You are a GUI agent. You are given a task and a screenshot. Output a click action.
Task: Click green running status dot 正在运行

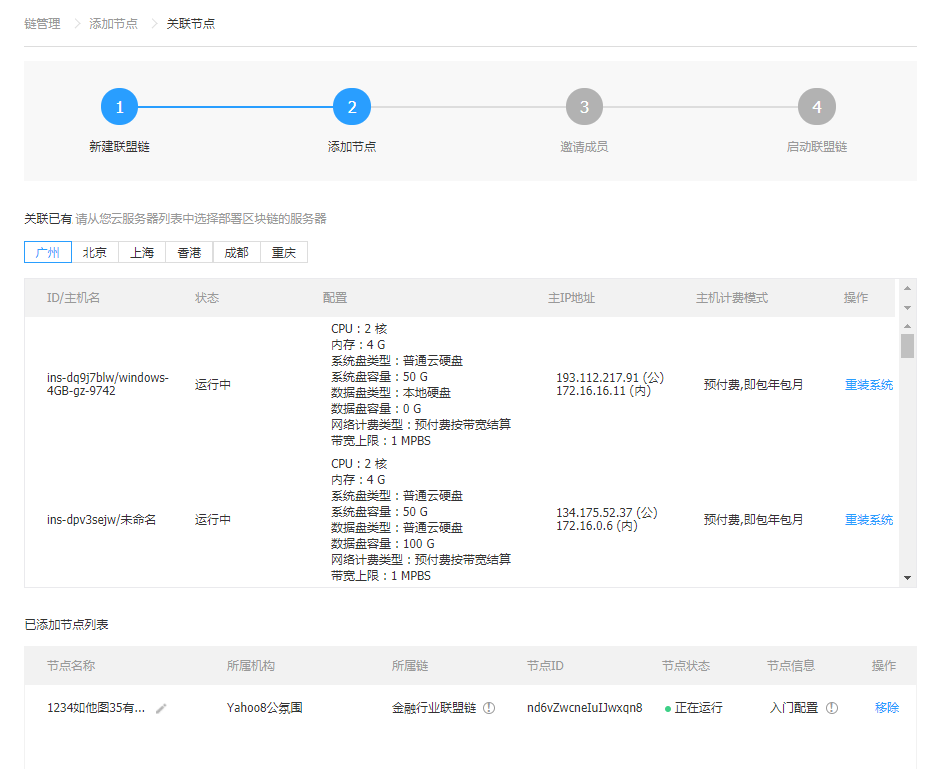667,708
